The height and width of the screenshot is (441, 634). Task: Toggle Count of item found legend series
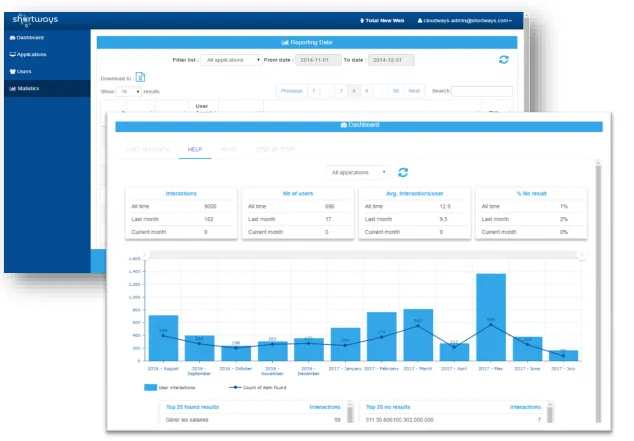pyautogui.click(x=258, y=388)
